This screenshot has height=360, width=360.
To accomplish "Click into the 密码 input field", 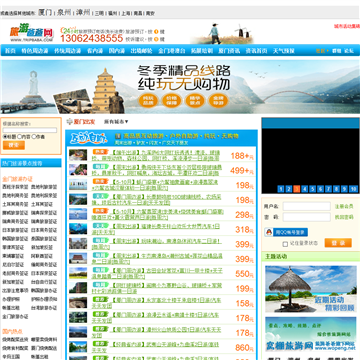I will point(307,217).
